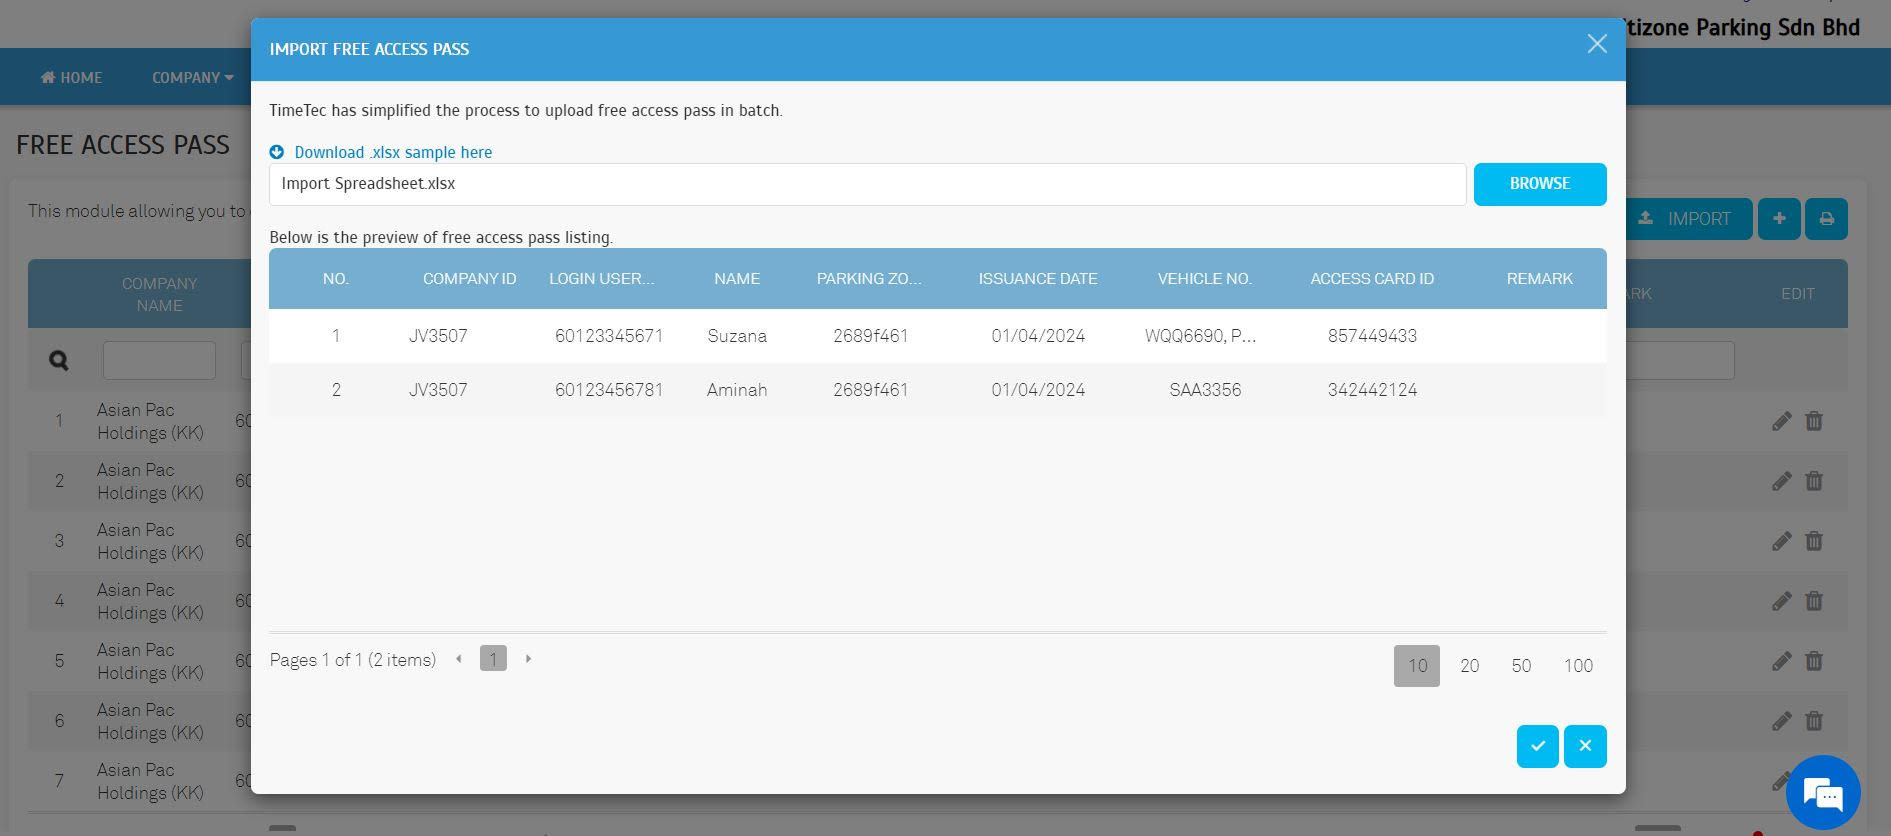This screenshot has height=836, width=1891.
Task: Cancel import with the X button
Action: pyautogui.click(x=1585, y=746)
